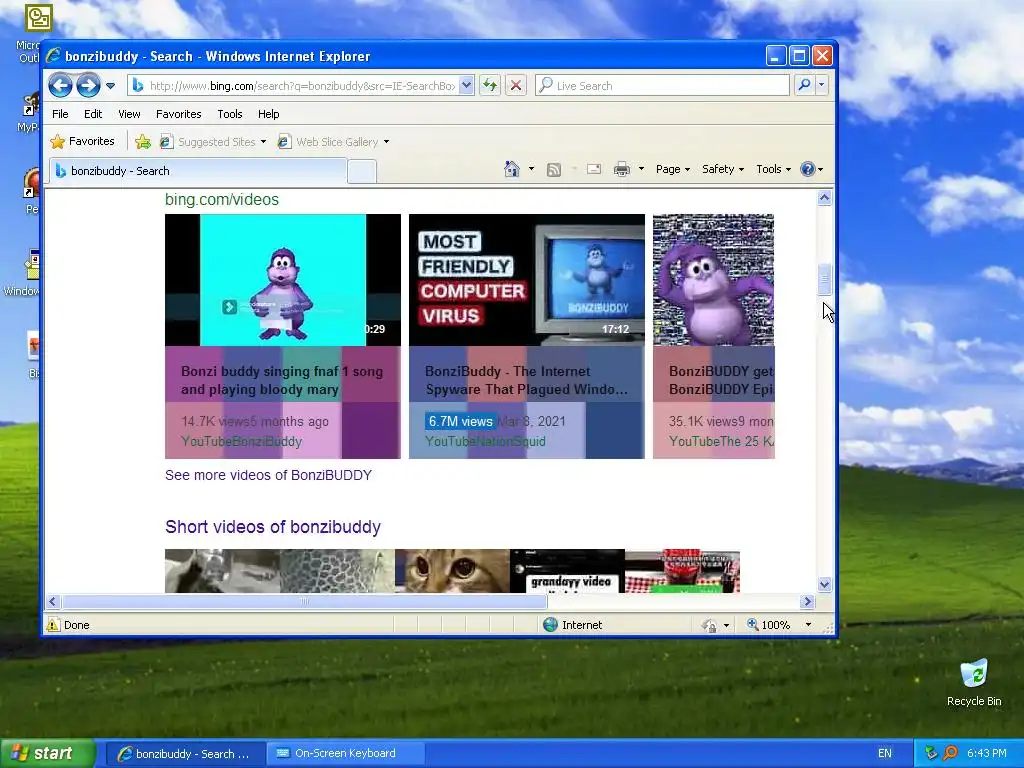Open a new blank tab

coord(362,172)
